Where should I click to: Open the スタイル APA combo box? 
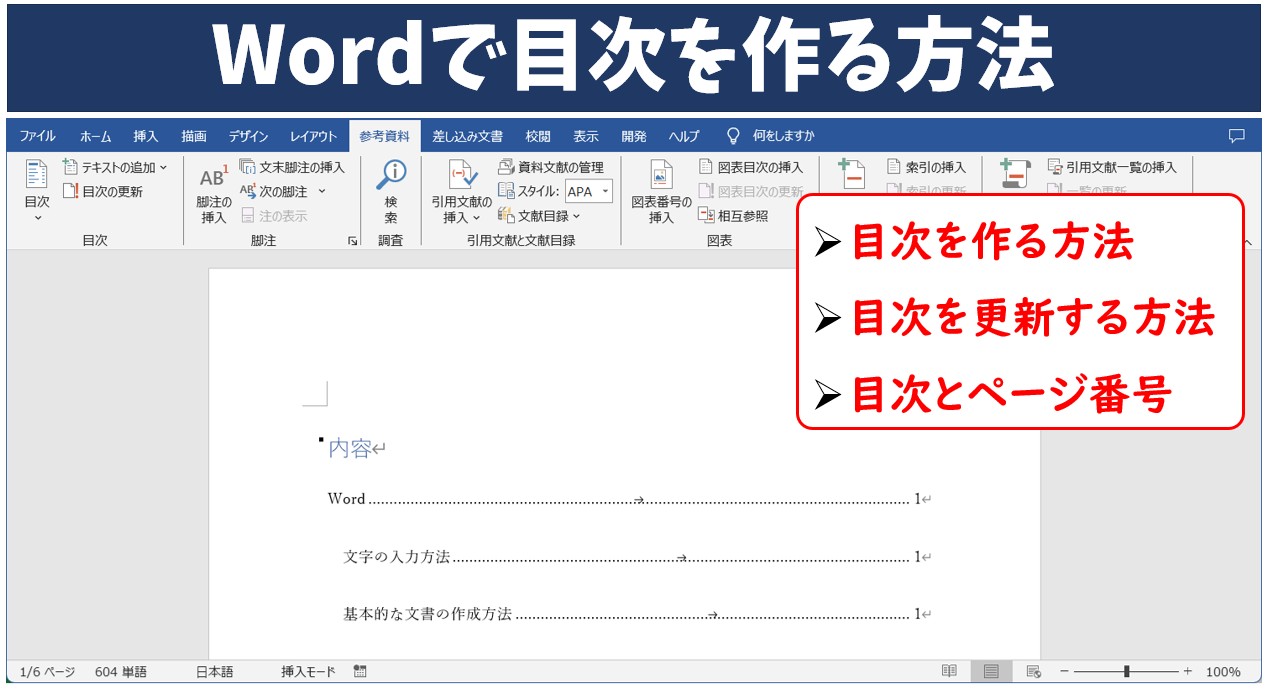point(588,191)
